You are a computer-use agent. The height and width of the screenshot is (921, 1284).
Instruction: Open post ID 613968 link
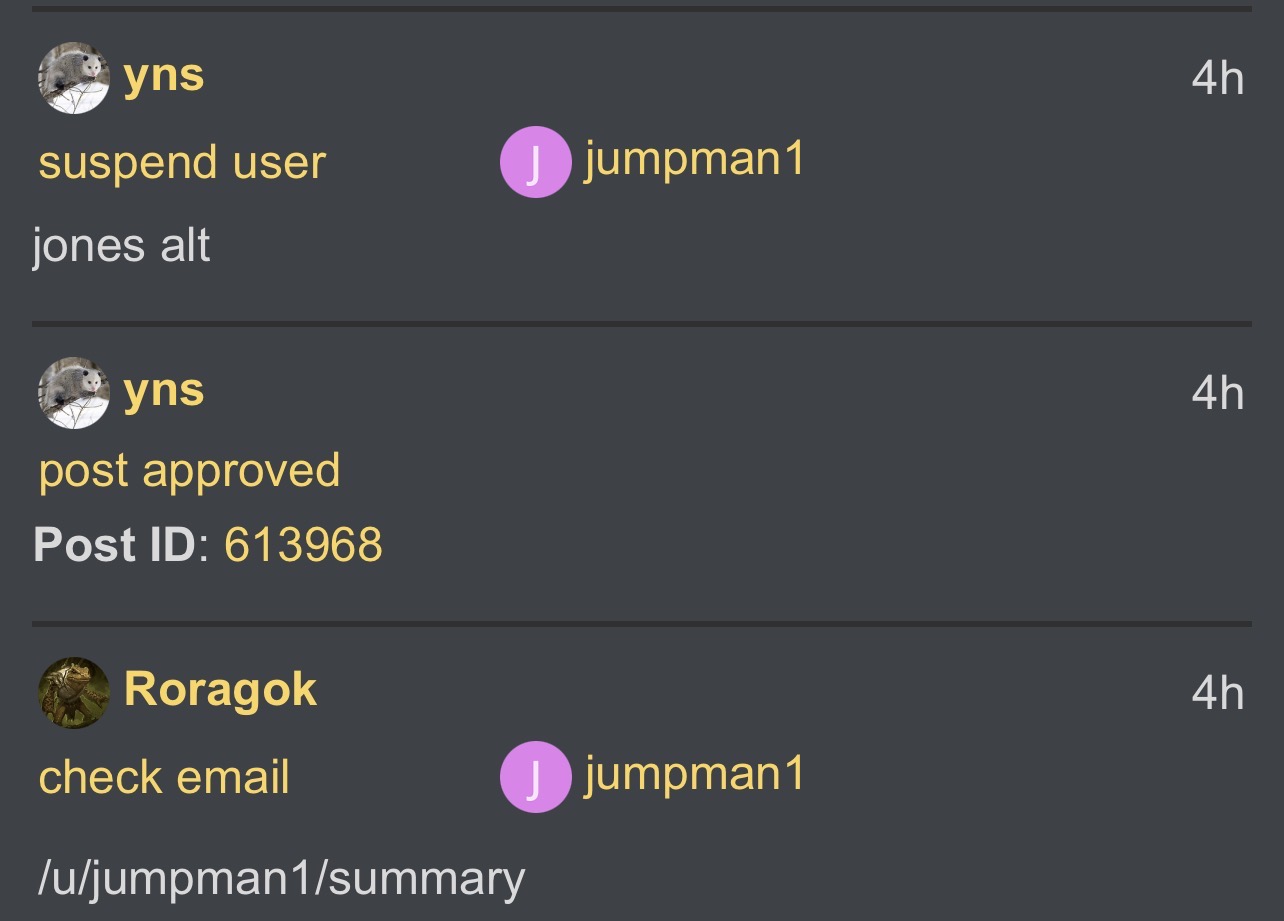[x=303, y=546]
